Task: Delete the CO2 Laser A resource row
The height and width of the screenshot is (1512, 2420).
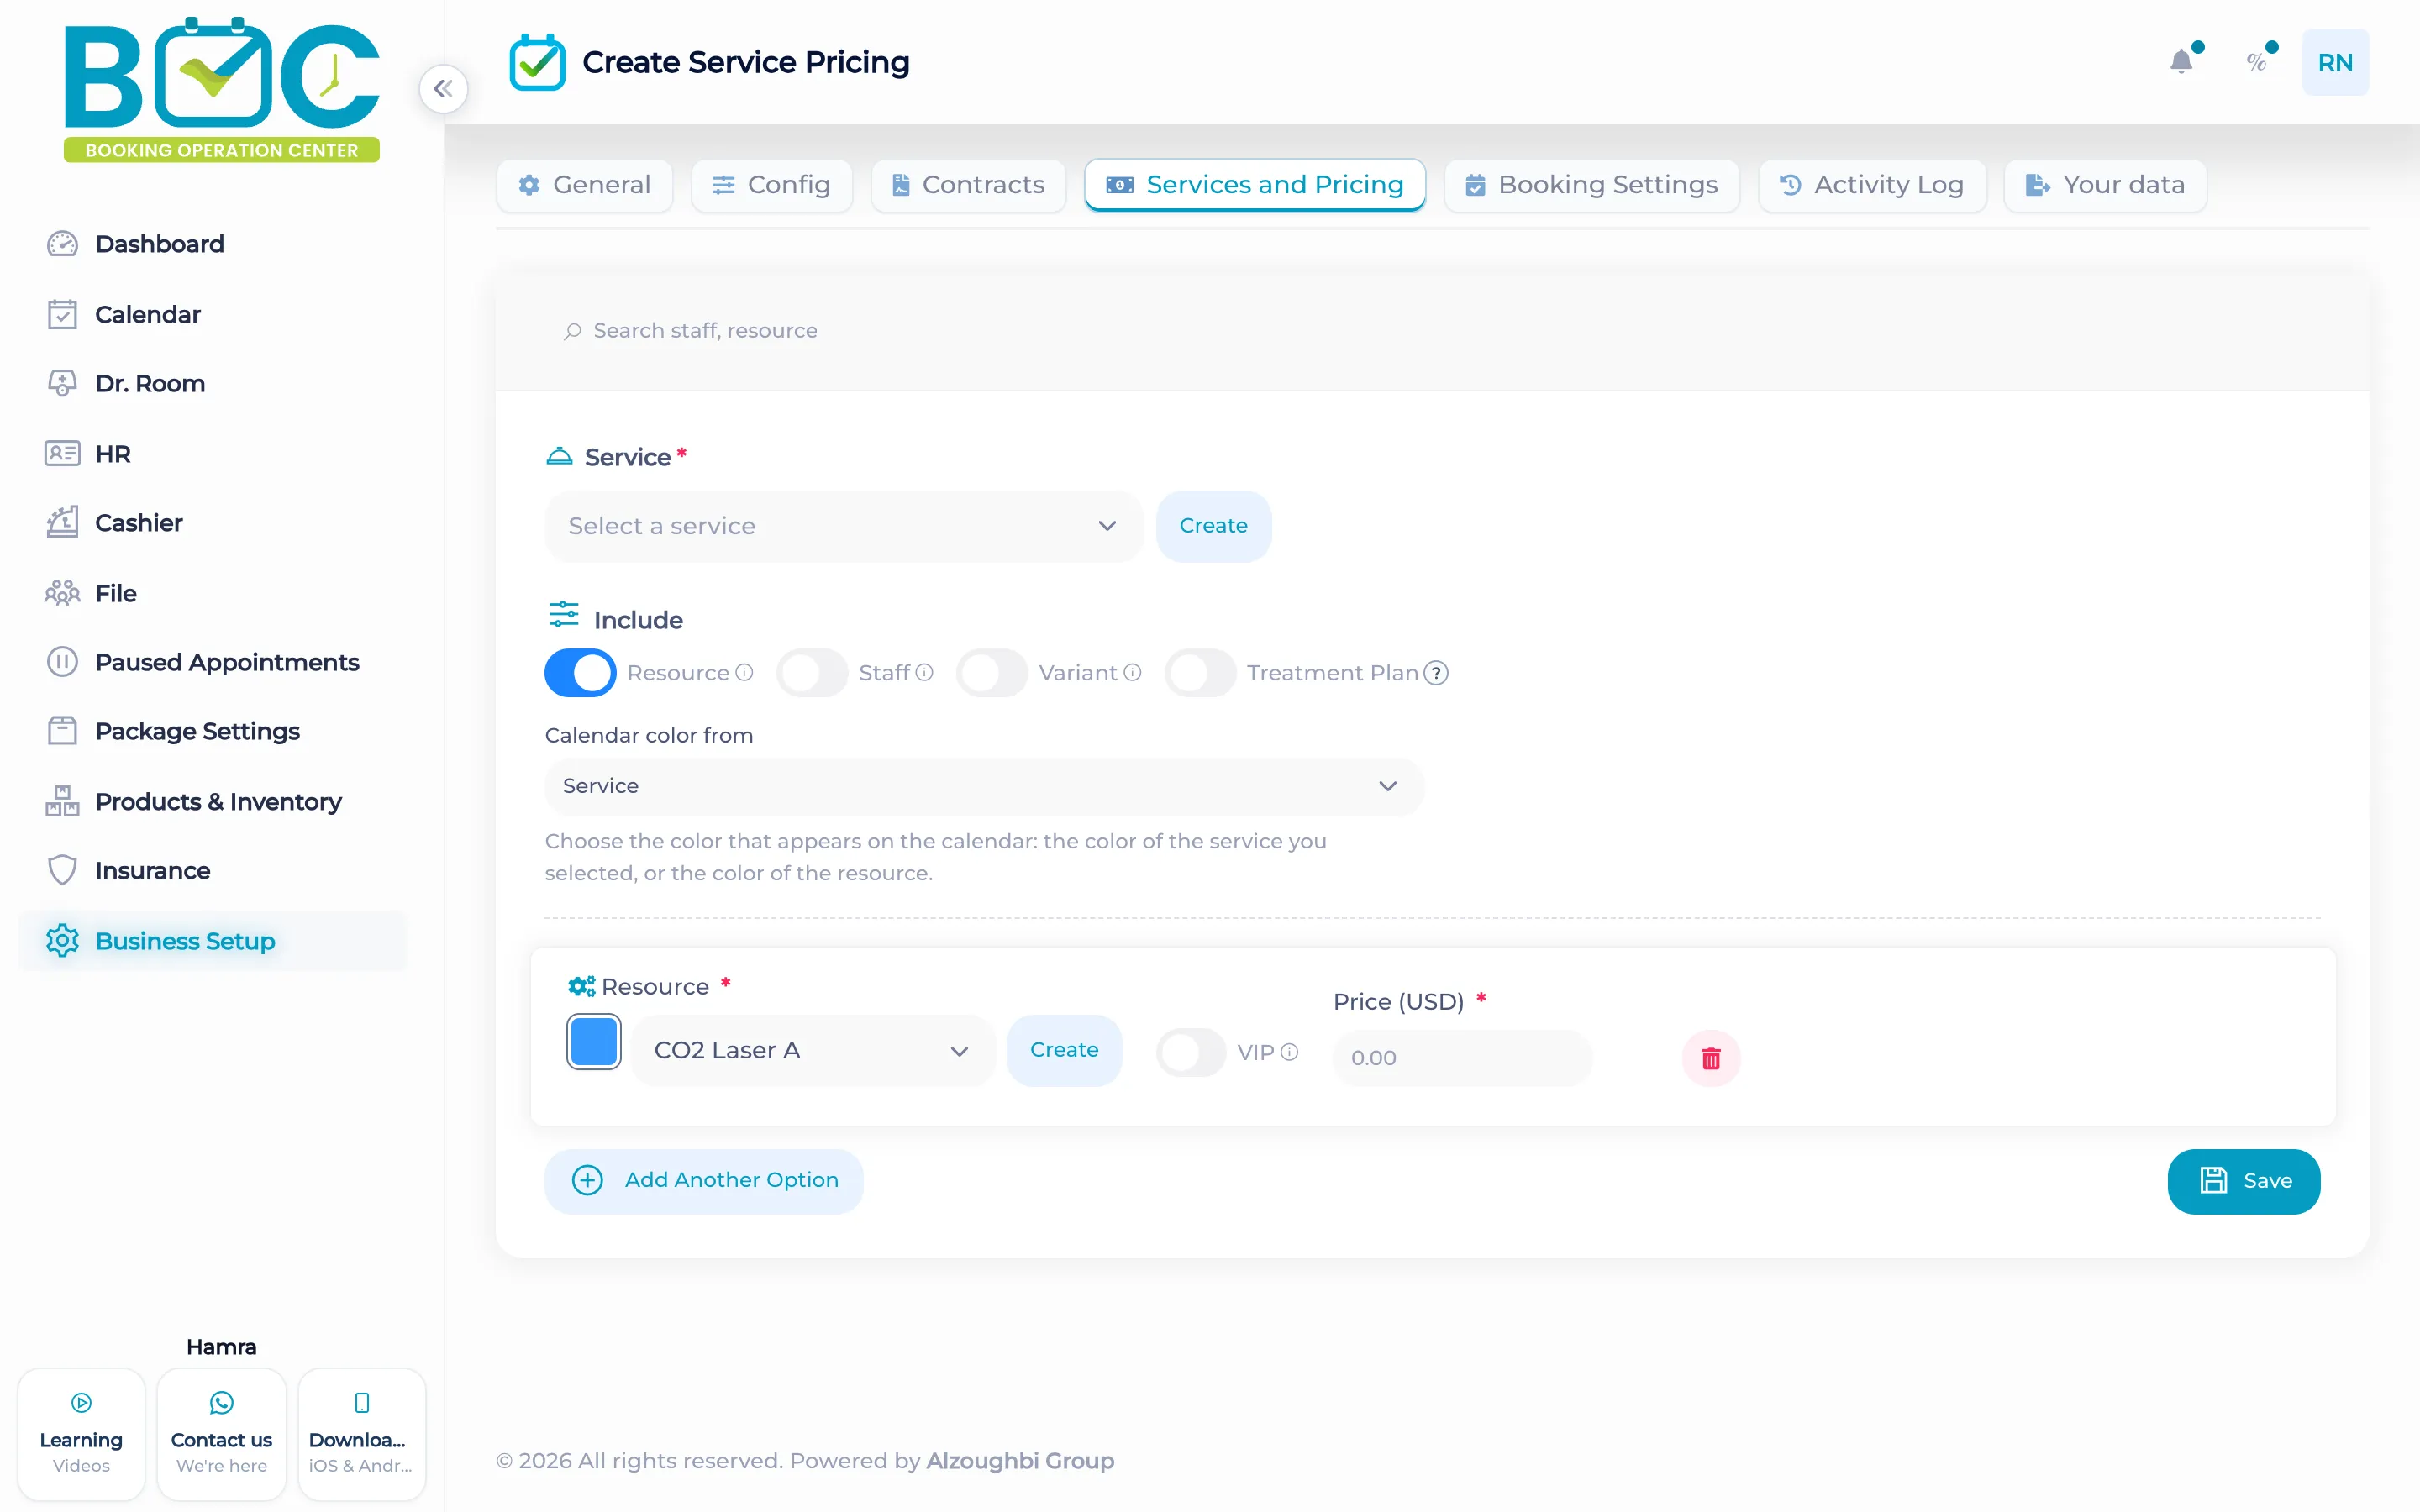Action: tap(1711, 1058)
